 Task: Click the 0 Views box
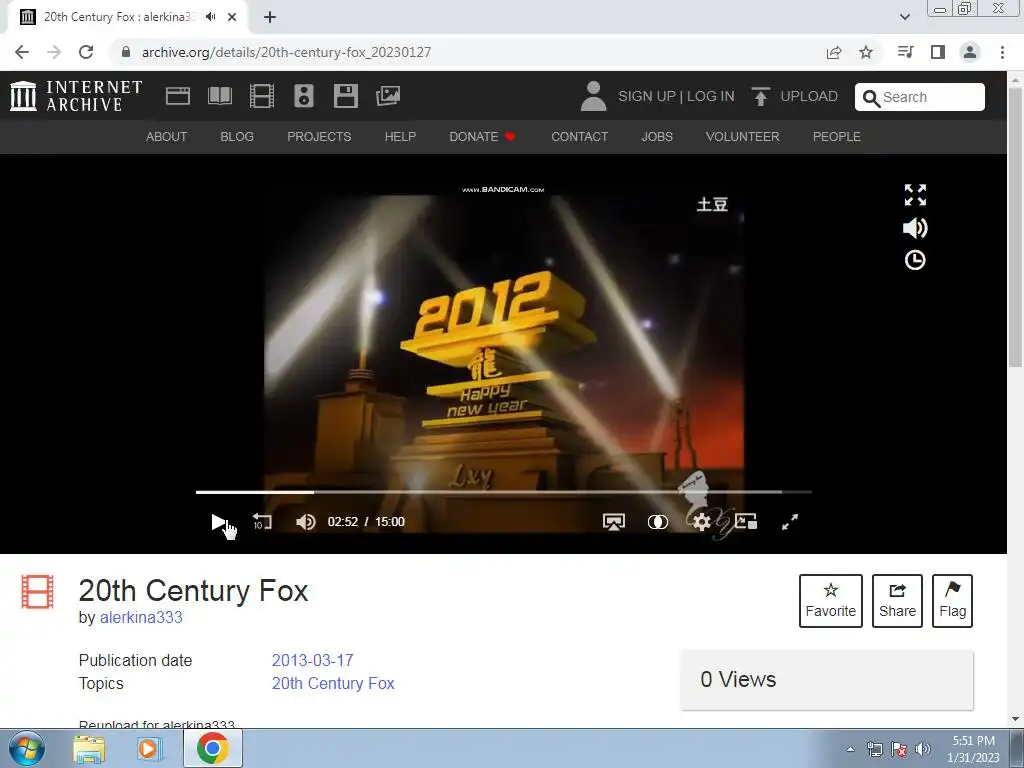[x=827, y=680]
